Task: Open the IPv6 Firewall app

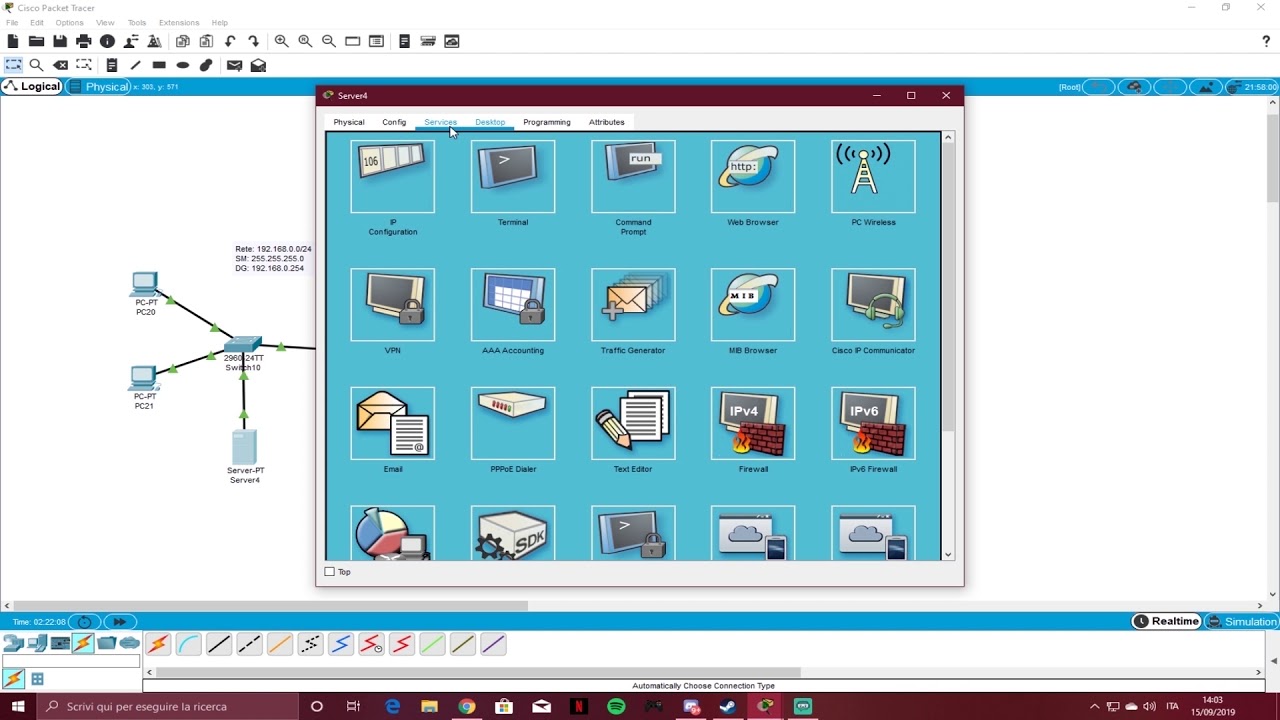Action: pyautogui.click(x=873, y=423)
